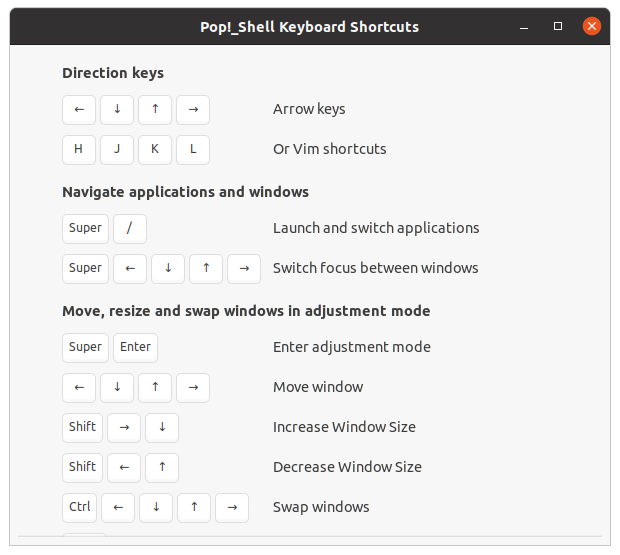Click Super key in Switch focus between windows row
Viewport: 620px width, 555px height.
[85, 268]
